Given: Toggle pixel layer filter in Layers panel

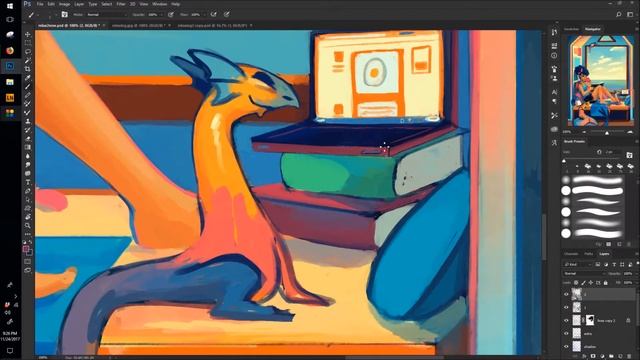Looking at the screenshot, I should 598,264.
